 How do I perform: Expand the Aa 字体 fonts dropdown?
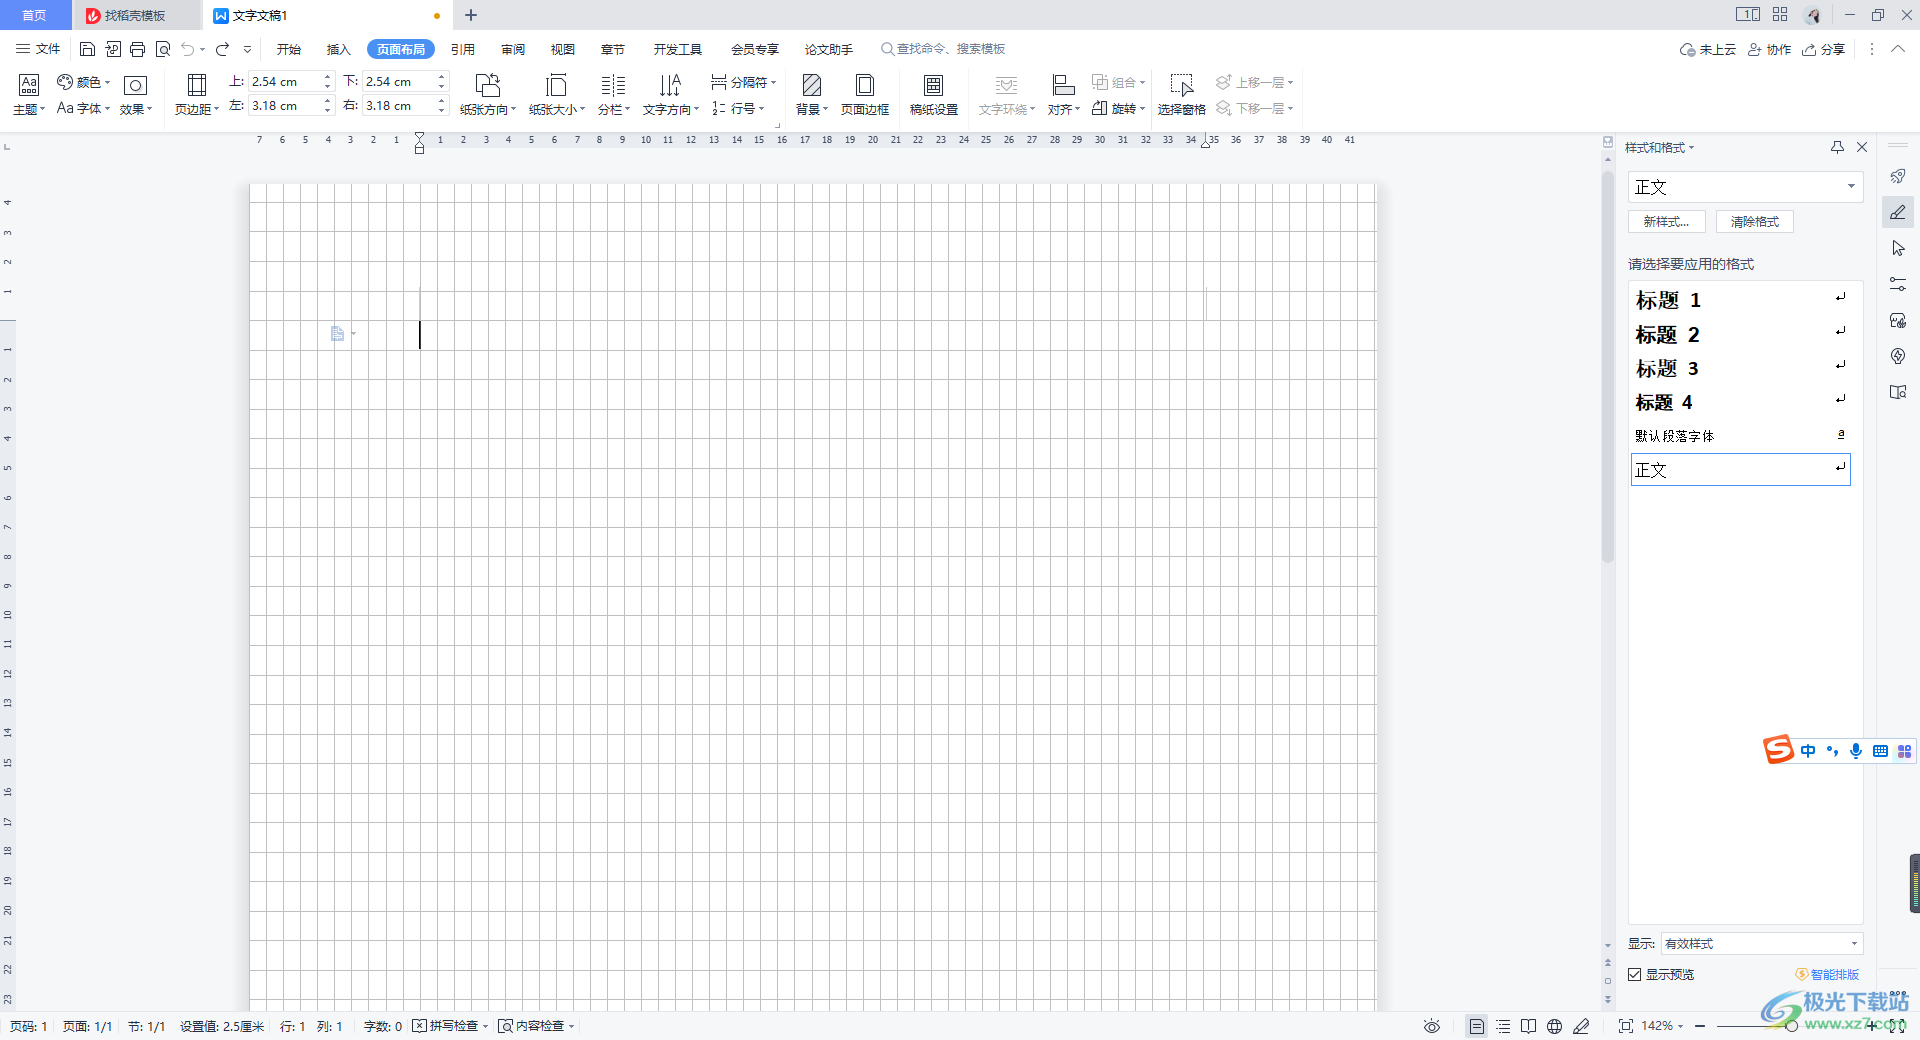tap(84, 108)
